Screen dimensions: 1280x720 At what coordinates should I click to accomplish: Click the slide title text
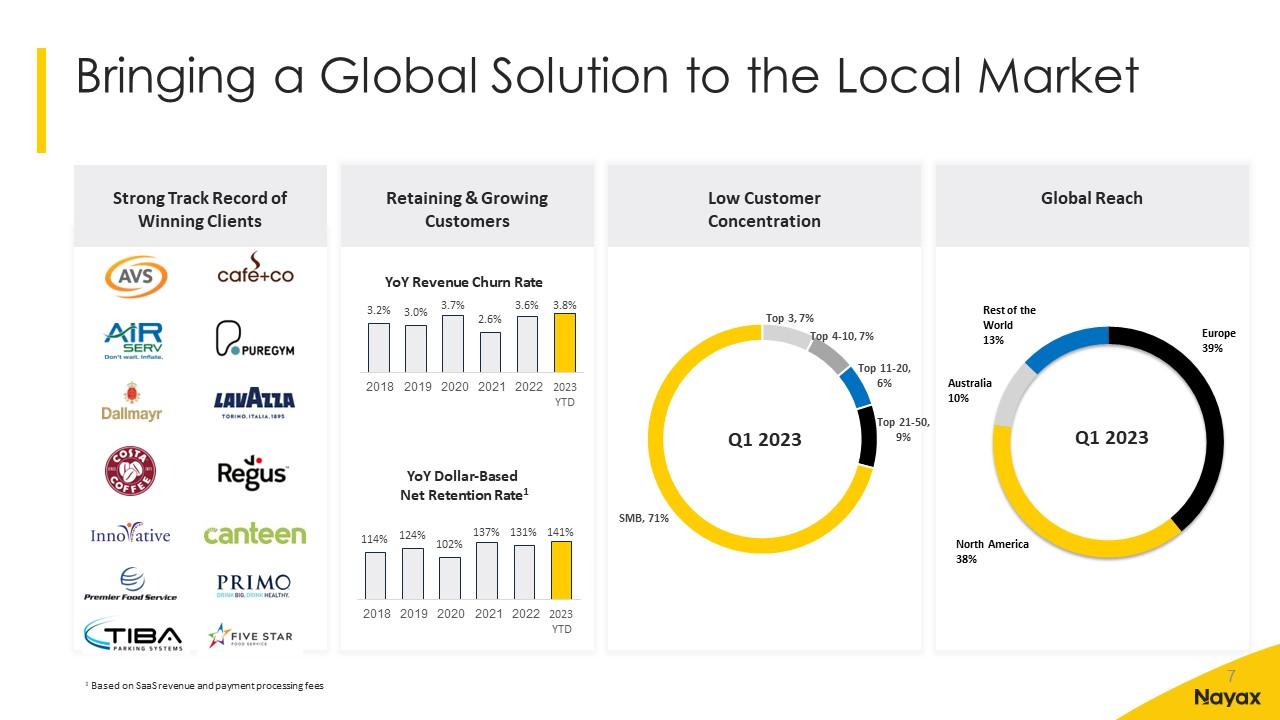[608, 77]
